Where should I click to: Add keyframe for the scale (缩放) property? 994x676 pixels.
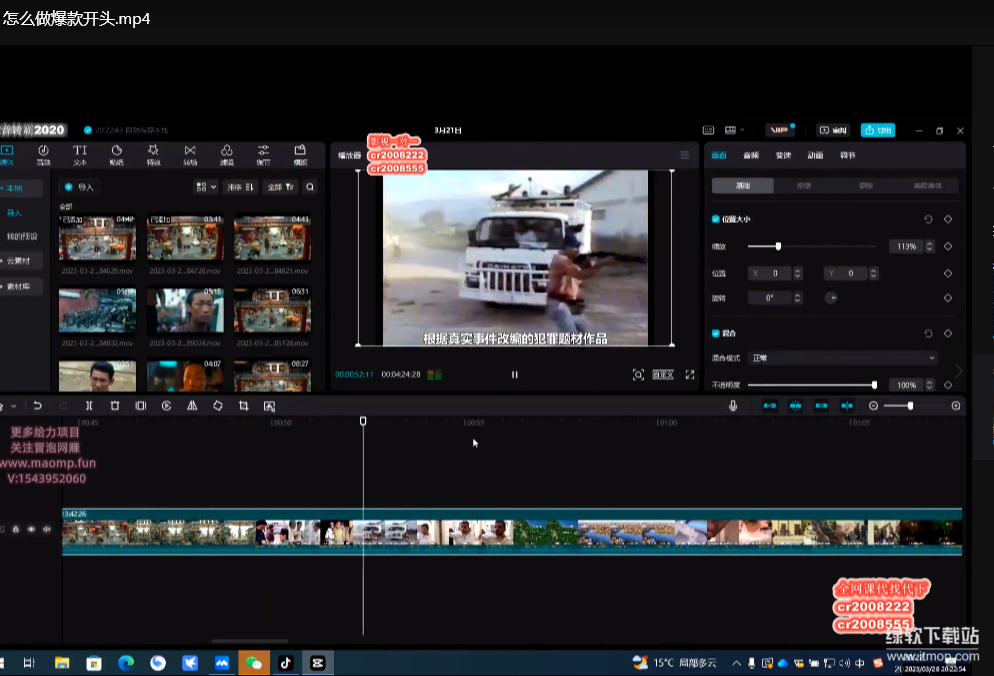coord(948,247)
